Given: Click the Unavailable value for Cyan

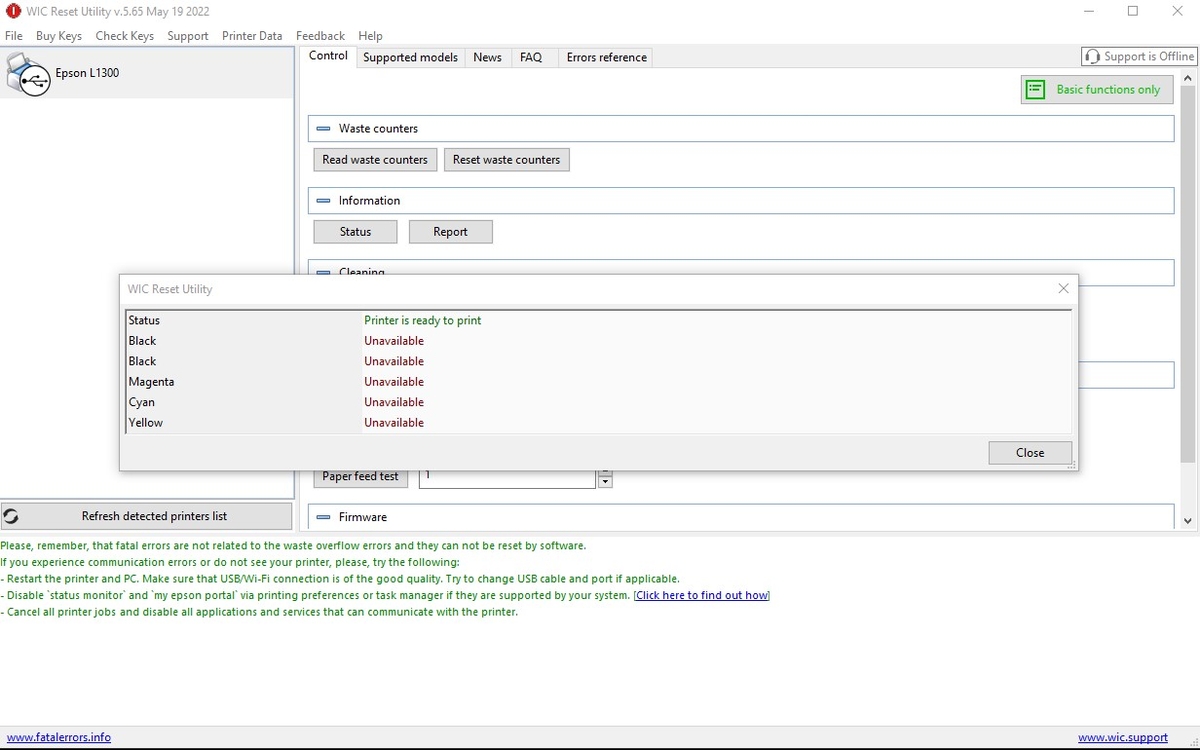Looking at the screenshot, I should click(394, 402).
